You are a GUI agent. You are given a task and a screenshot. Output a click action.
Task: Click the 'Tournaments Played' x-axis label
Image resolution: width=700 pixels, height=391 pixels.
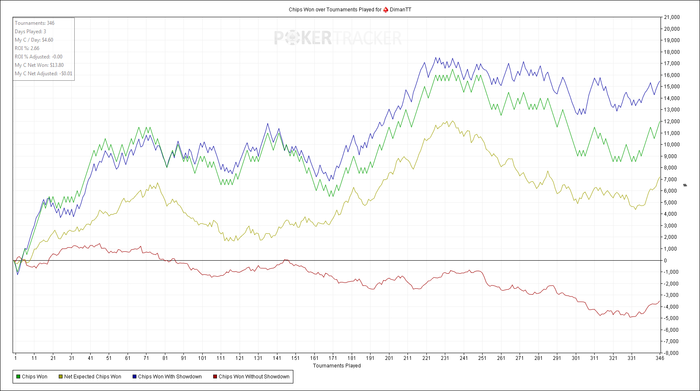point(337,366)
